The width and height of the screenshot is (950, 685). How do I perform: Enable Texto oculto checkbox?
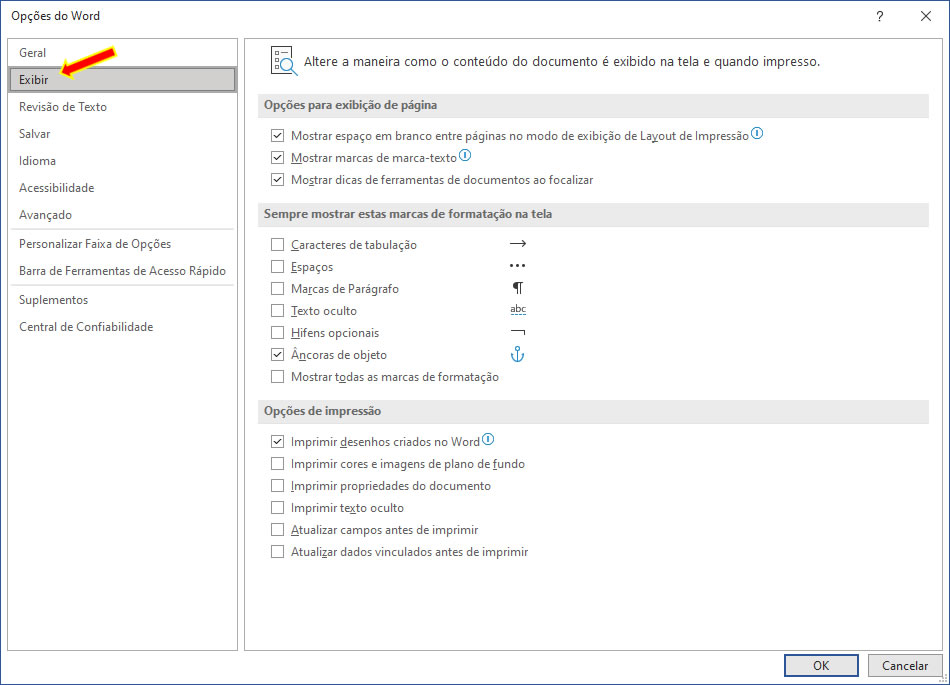point(277,311)
